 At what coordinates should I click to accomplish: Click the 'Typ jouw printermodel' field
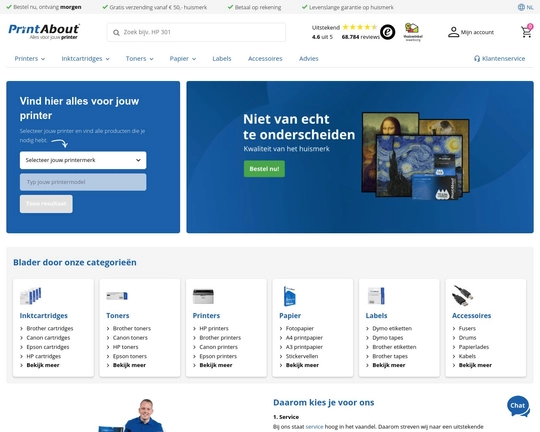[x=83, y=182]
